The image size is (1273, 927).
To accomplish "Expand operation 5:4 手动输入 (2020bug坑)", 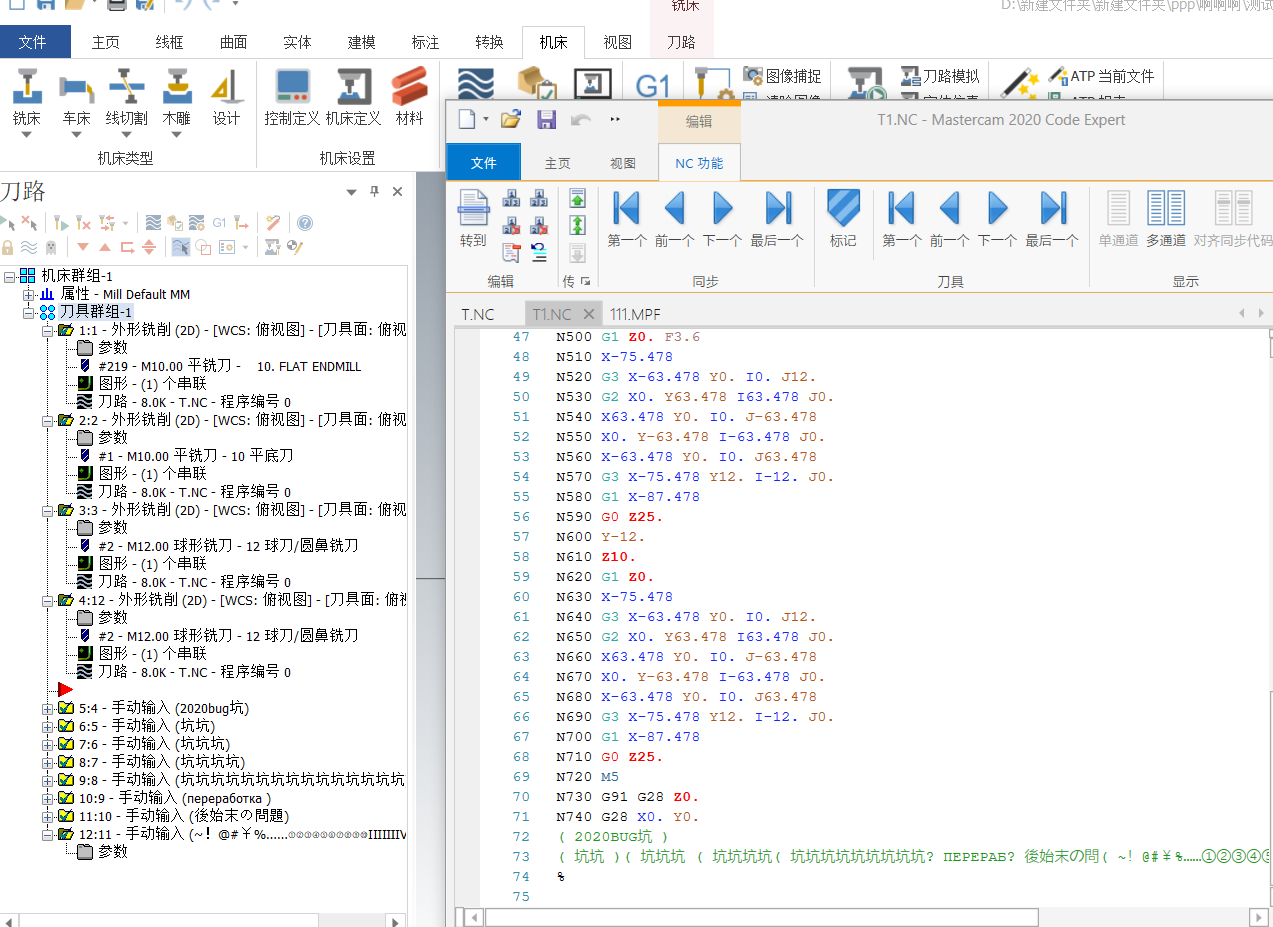I will pyautogui.click(x=47, y=708).
